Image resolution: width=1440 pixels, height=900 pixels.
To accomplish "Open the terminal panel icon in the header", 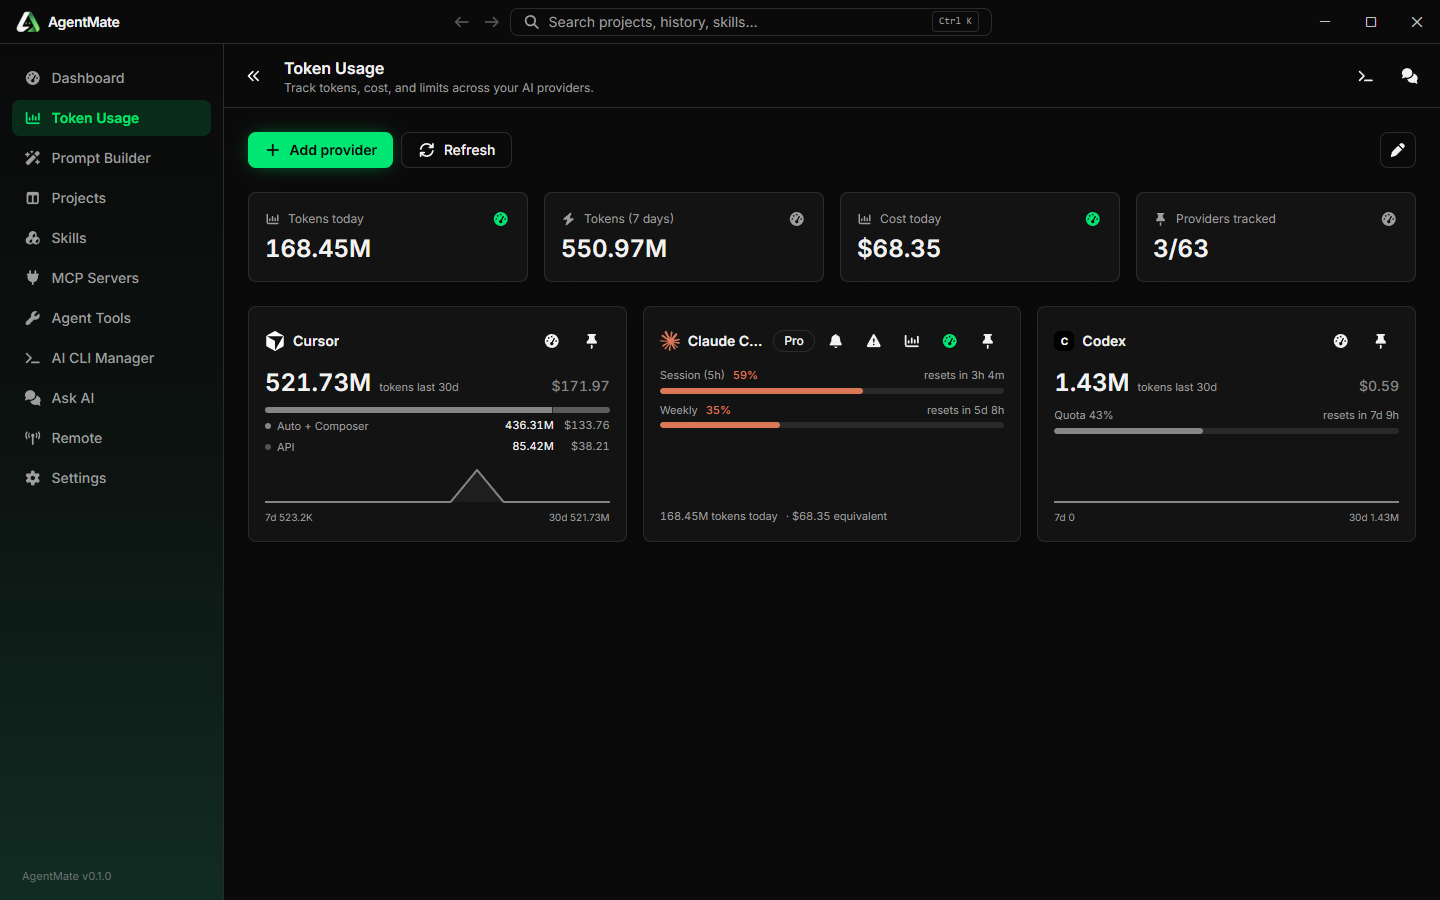I will 1365,76.
